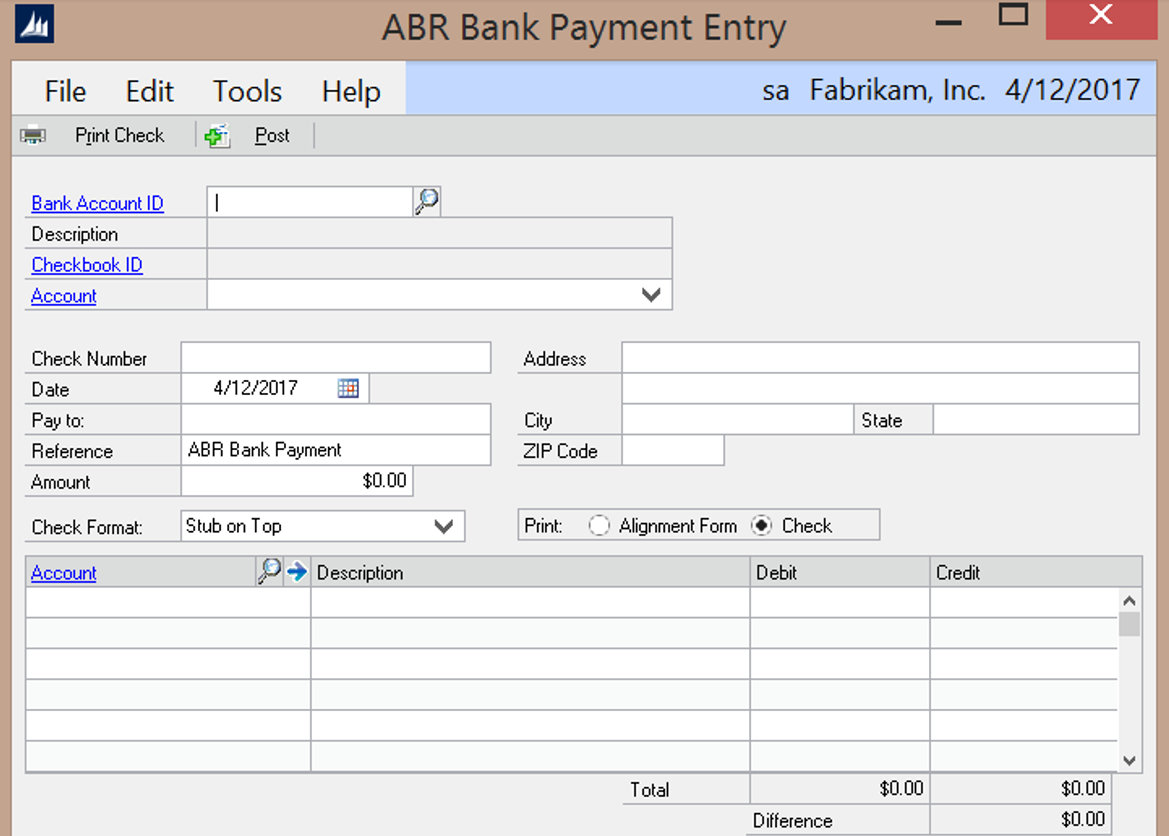Select the Alignment Form radio button
Screen dimensions: 1169x836
point(599,525)
